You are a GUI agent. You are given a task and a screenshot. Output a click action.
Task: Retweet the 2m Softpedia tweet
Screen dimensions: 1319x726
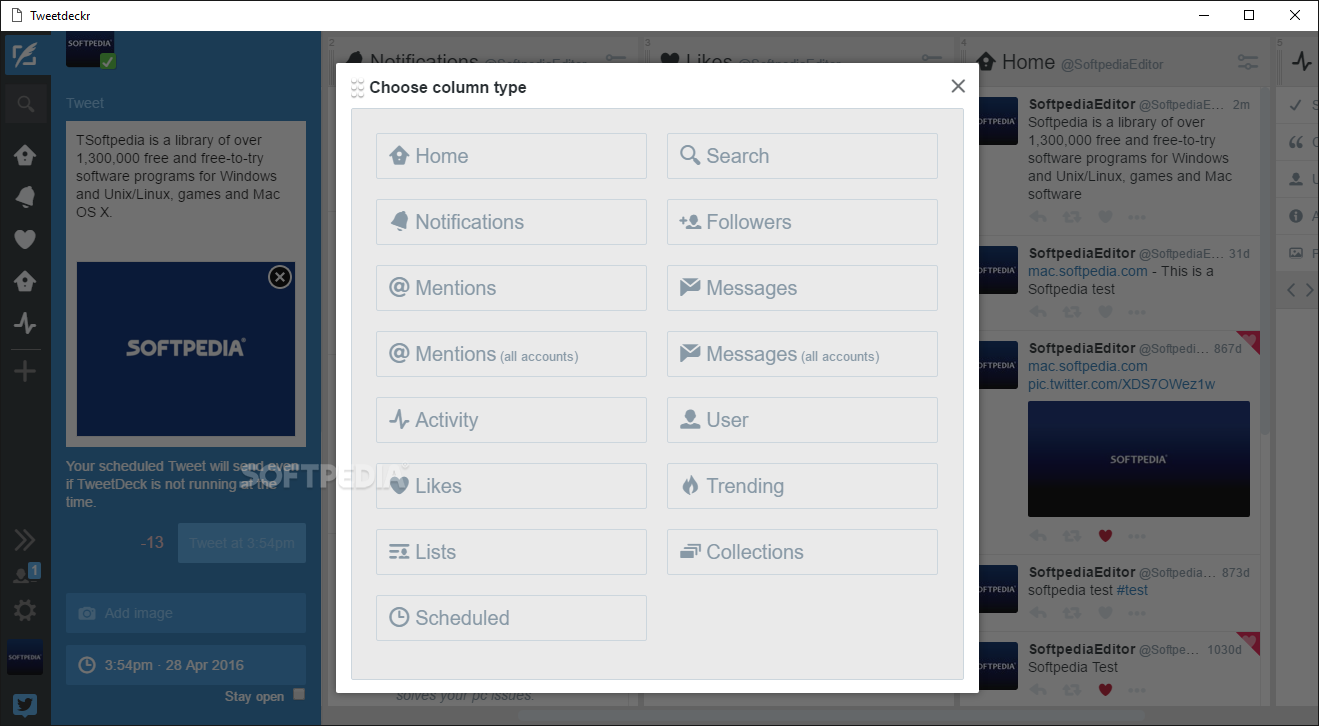pyautogui.click(x=1071, y=217)
